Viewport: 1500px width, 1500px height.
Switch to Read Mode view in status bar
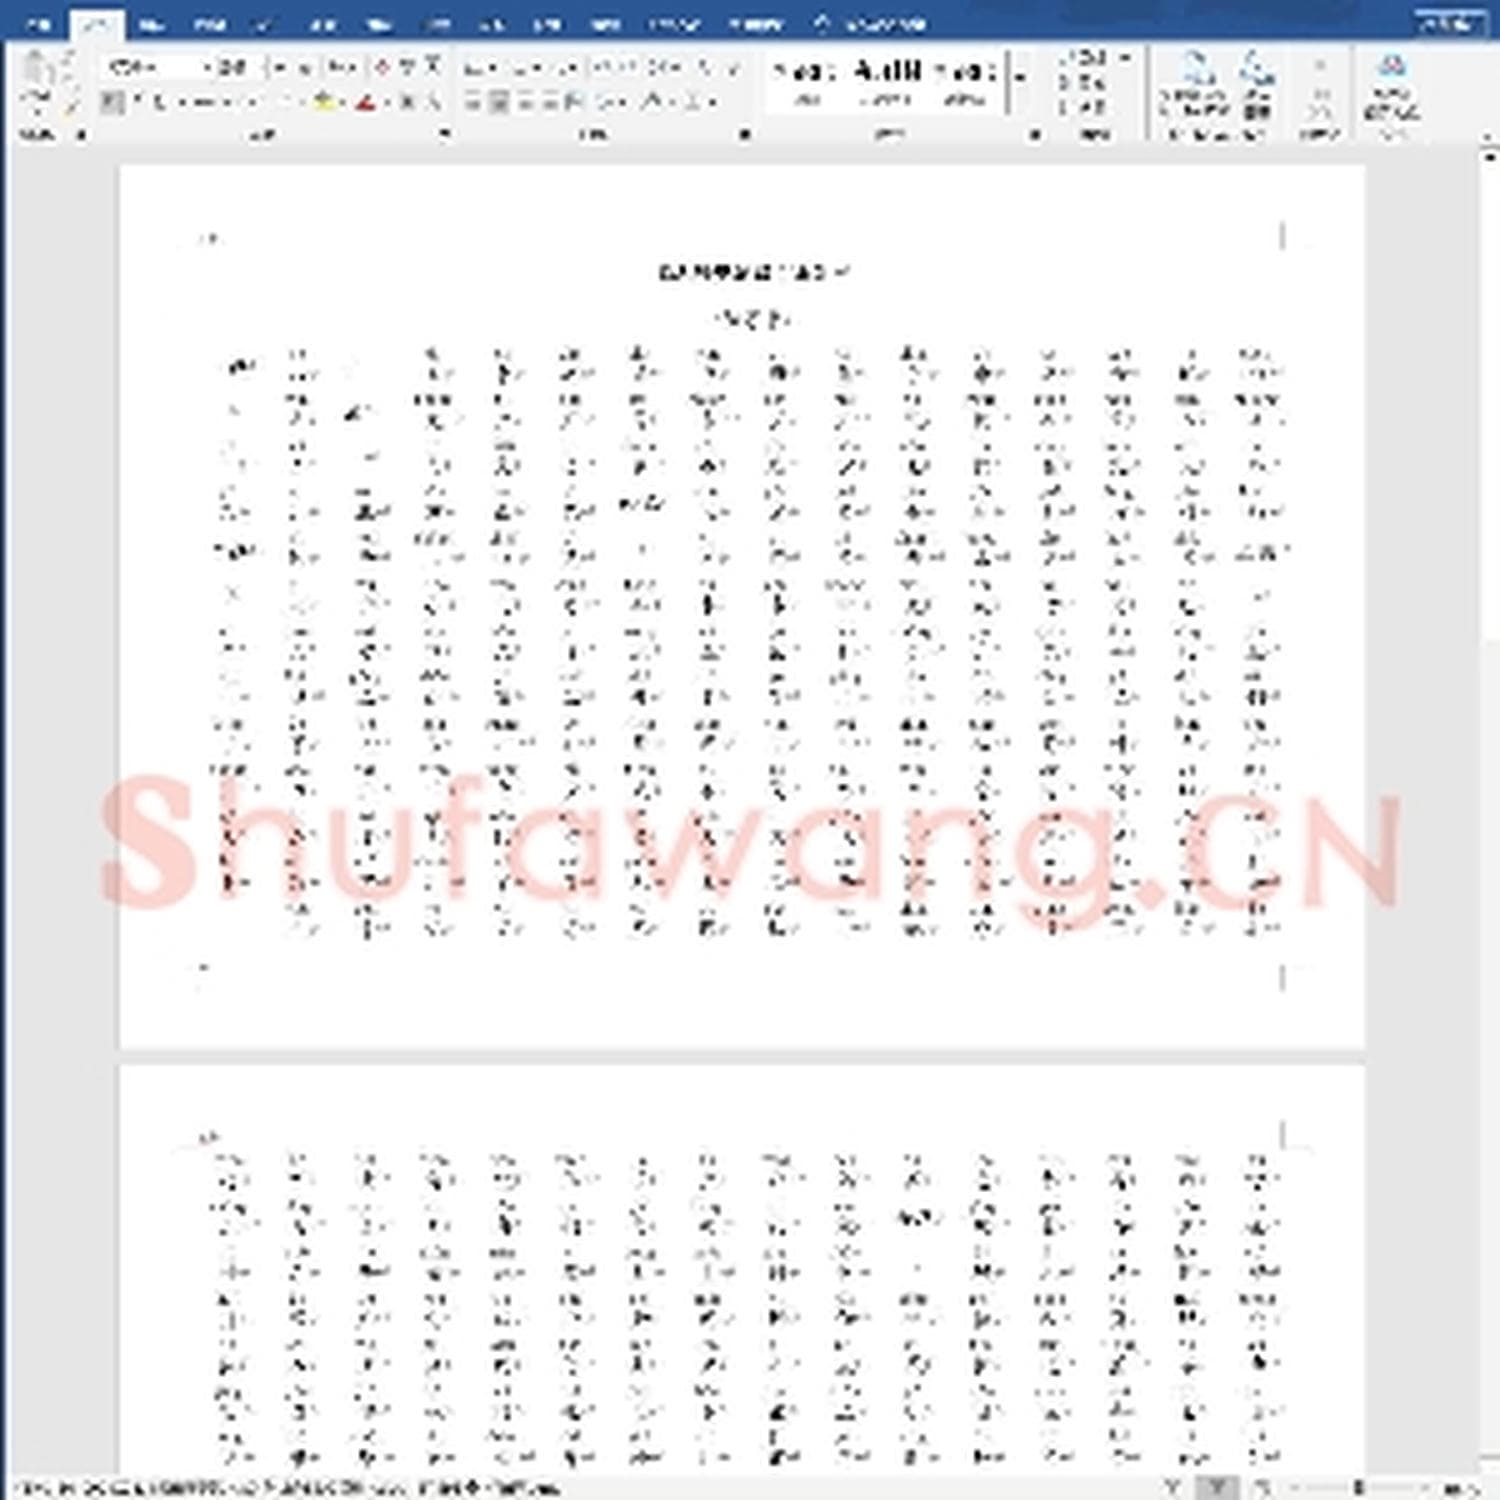(x=1174, y=1488)
